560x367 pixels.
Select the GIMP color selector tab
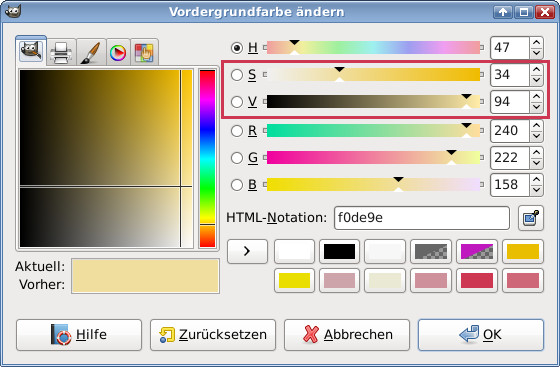coord(31,51)
